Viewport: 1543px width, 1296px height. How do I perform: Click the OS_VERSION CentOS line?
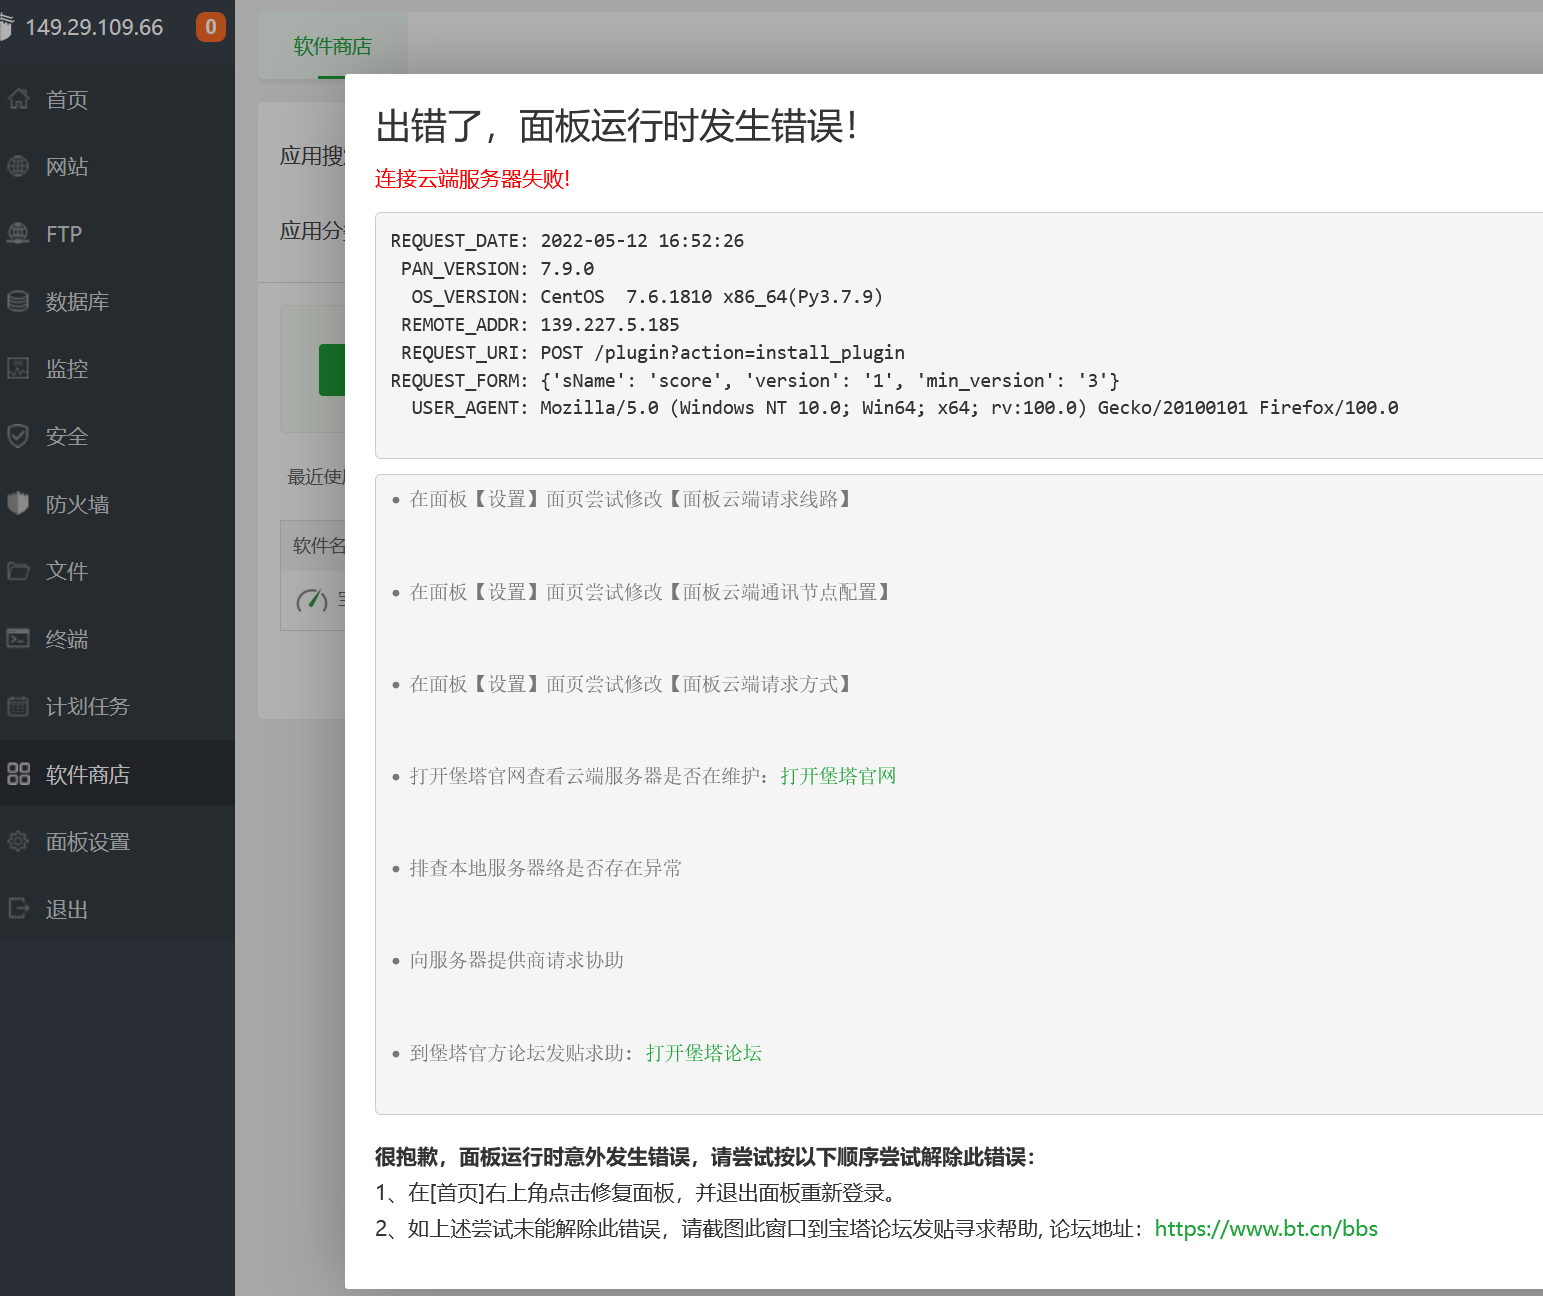click(x=647, y=297)
